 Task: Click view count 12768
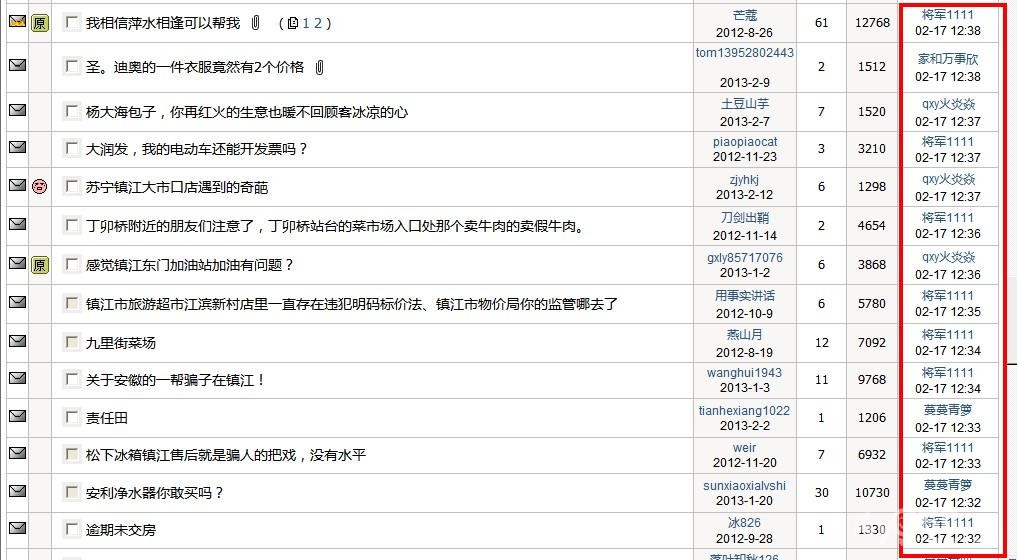click(x=872, y=23)
